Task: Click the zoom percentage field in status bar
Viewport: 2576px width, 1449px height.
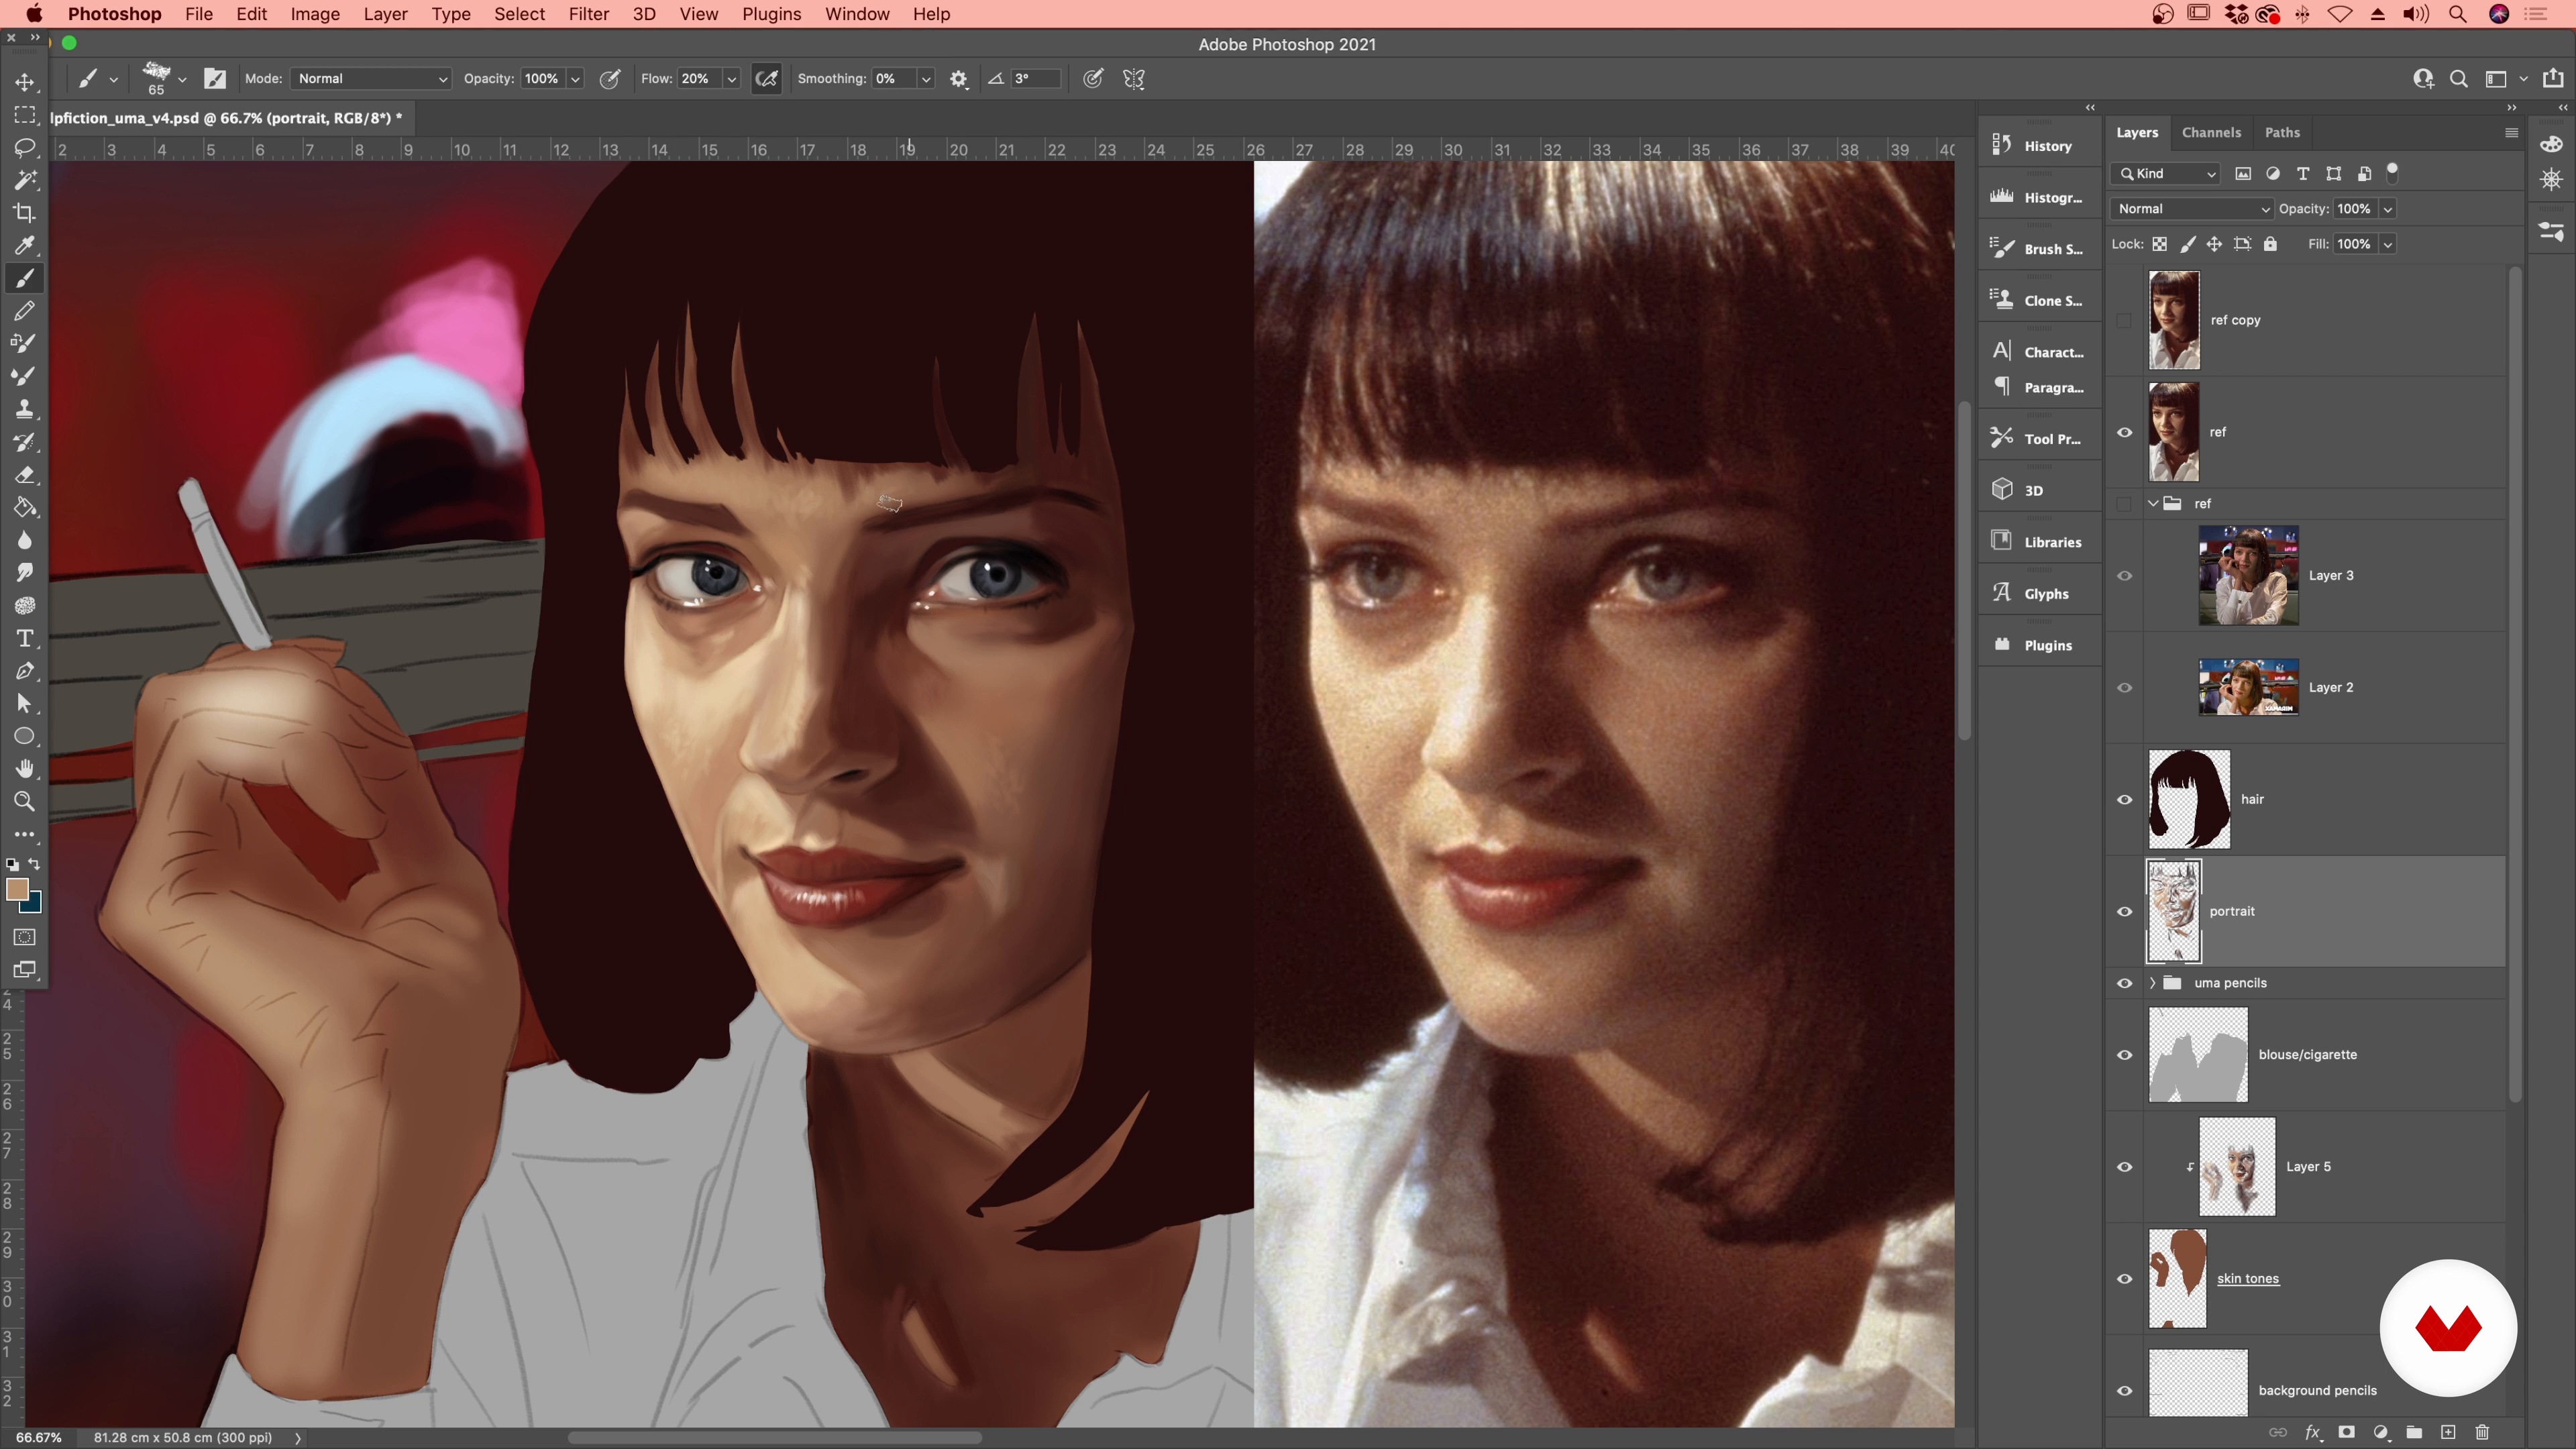Action: click(38, 1437)
